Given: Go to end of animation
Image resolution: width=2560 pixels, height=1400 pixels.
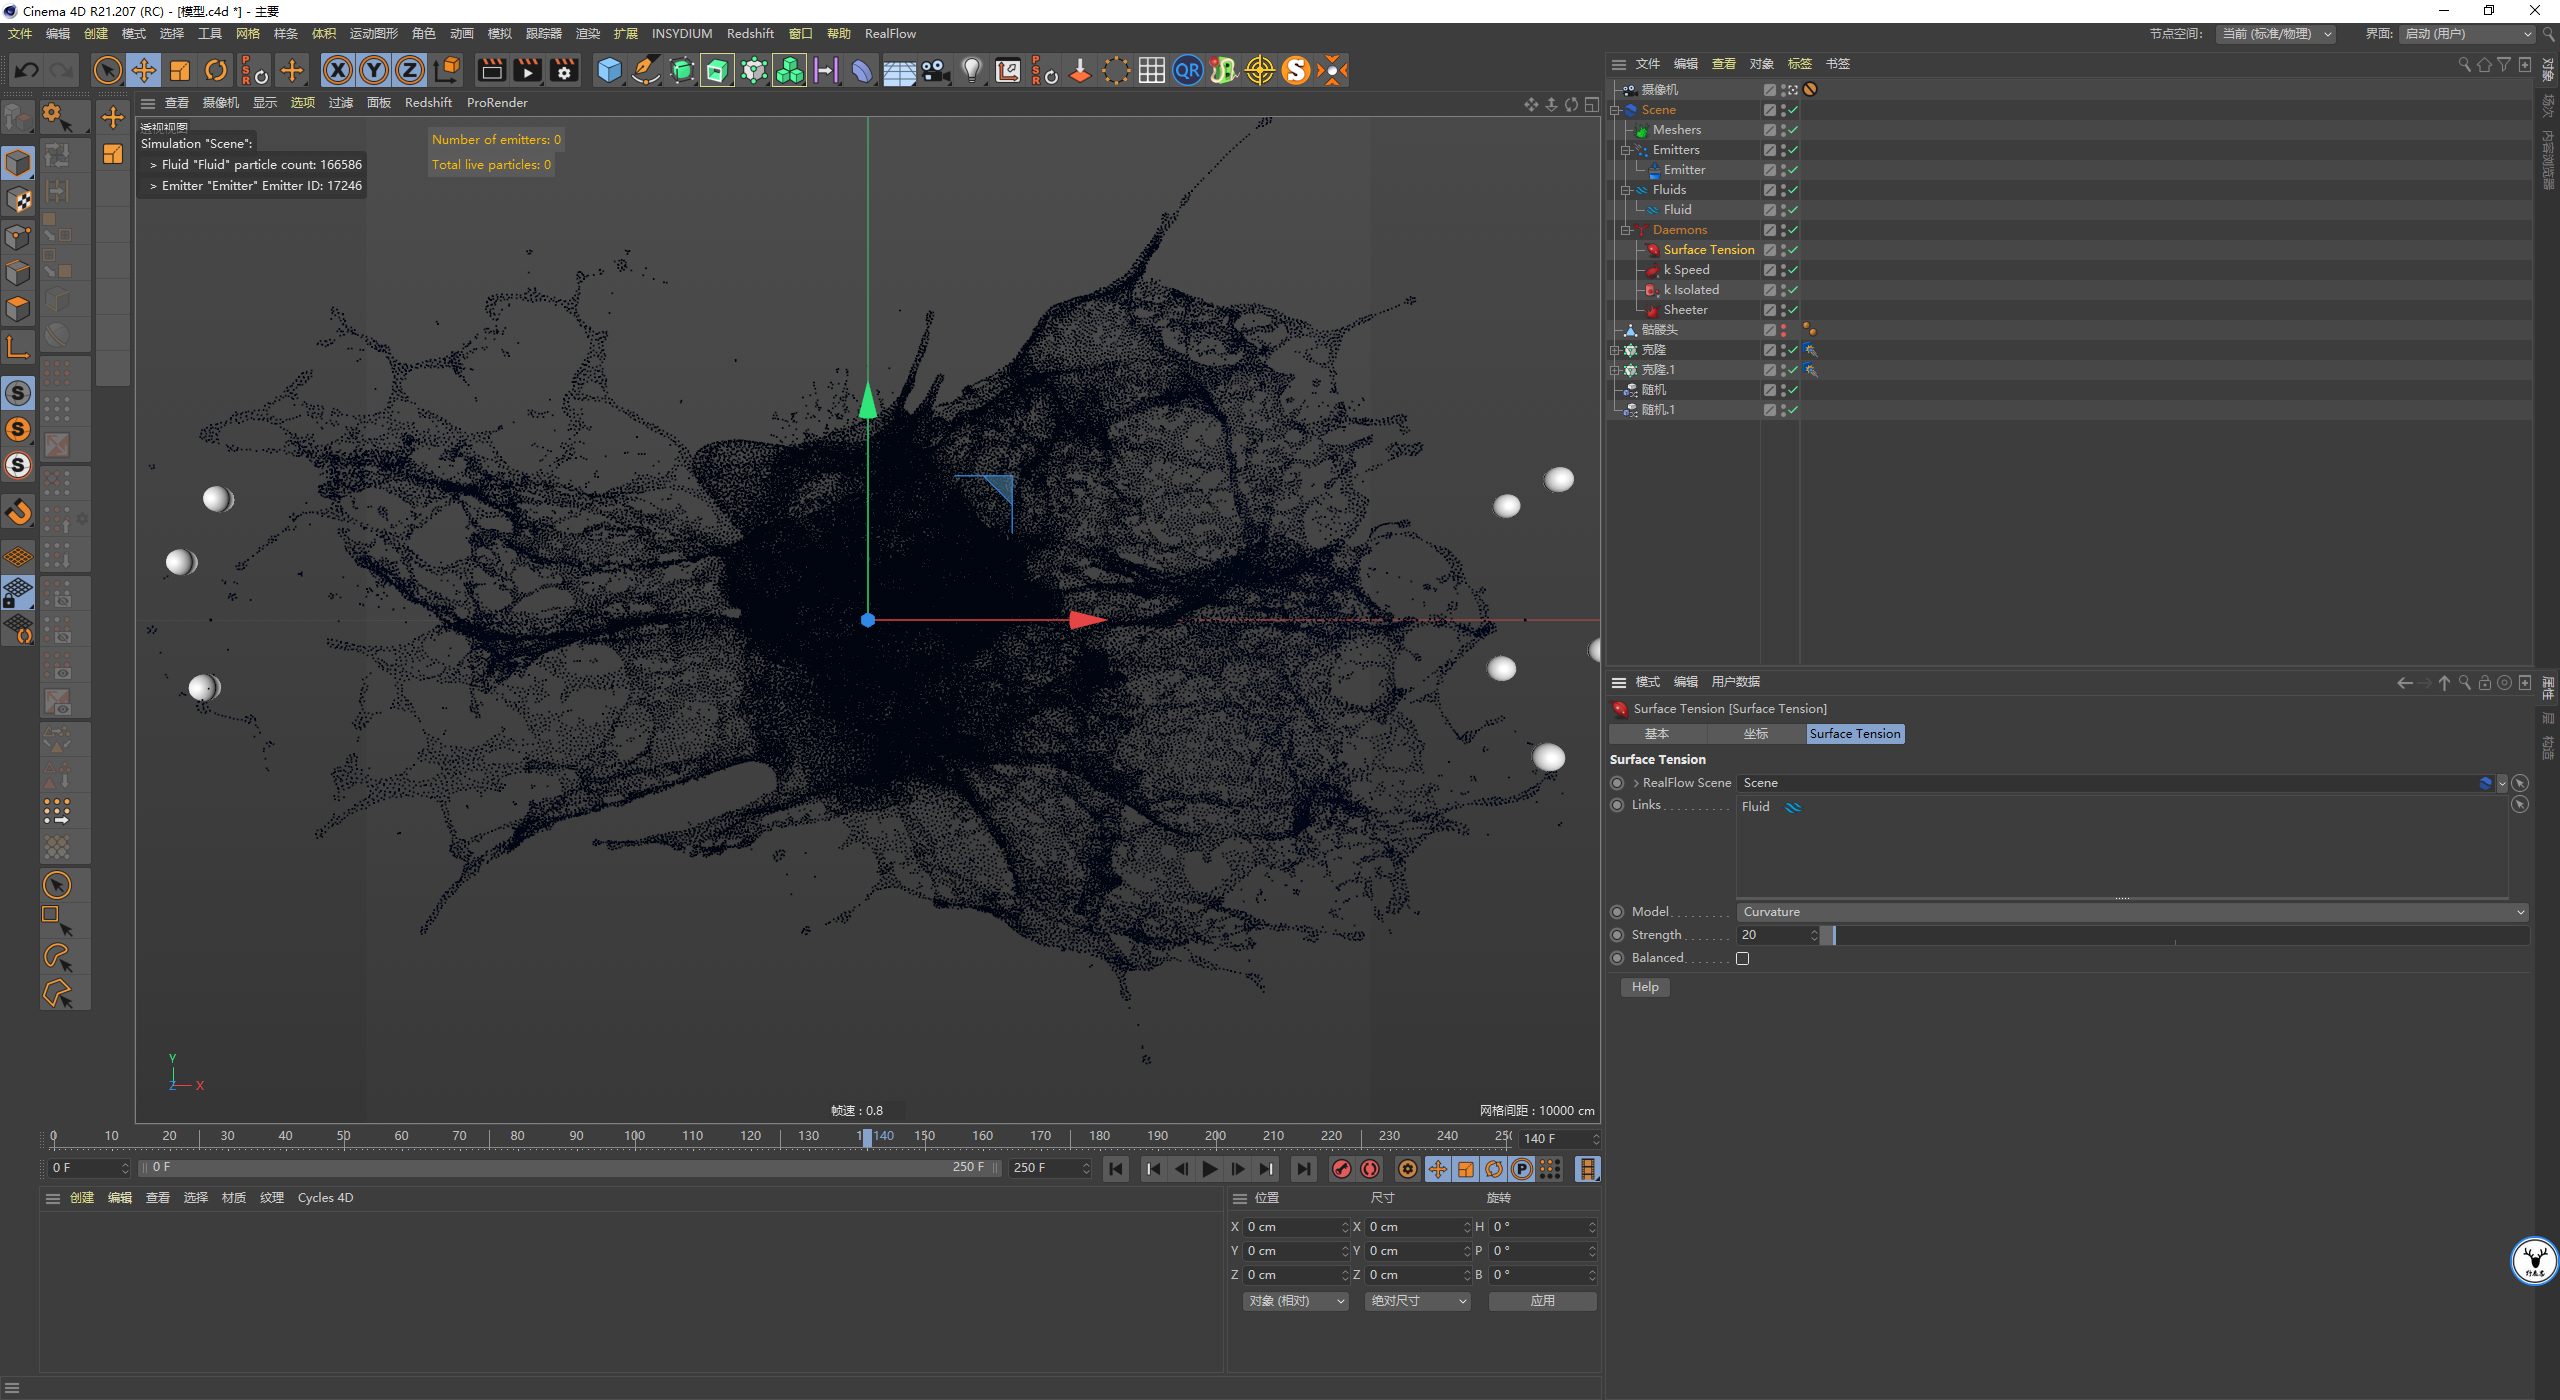Looking at the screenshot, I should [x=1303, y=1168].
